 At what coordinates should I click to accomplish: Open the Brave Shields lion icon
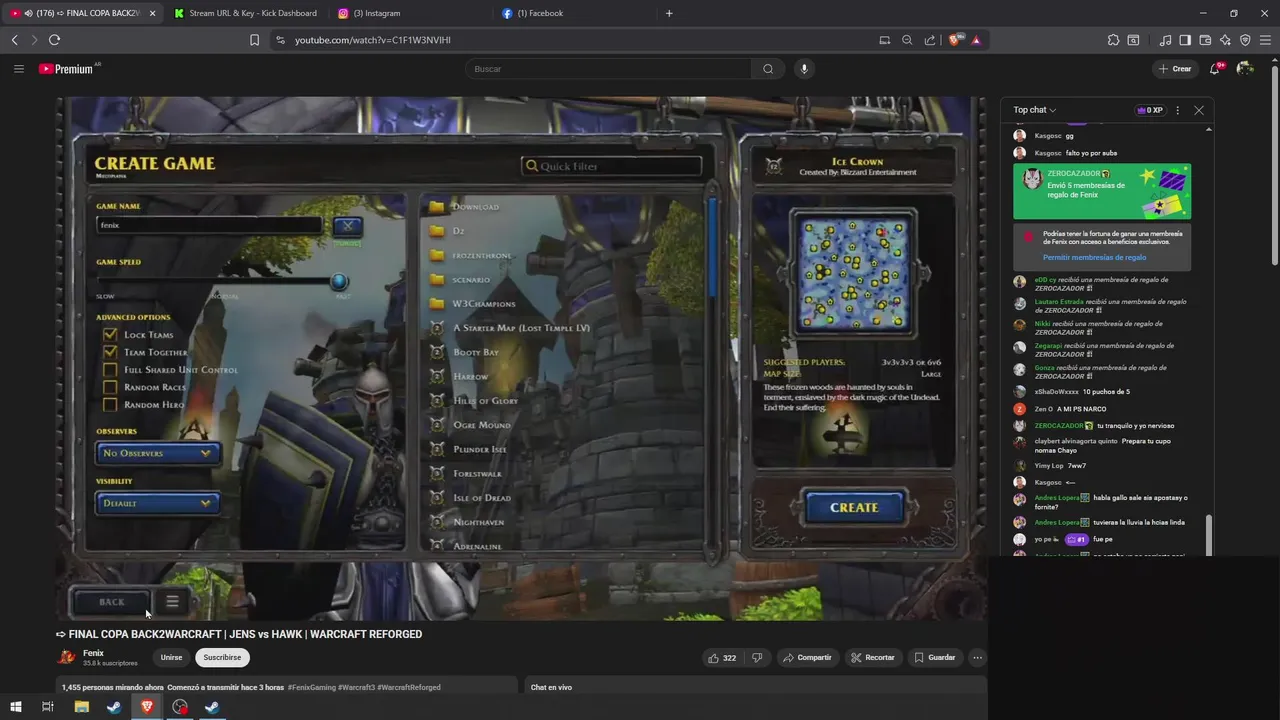[955, 40]
